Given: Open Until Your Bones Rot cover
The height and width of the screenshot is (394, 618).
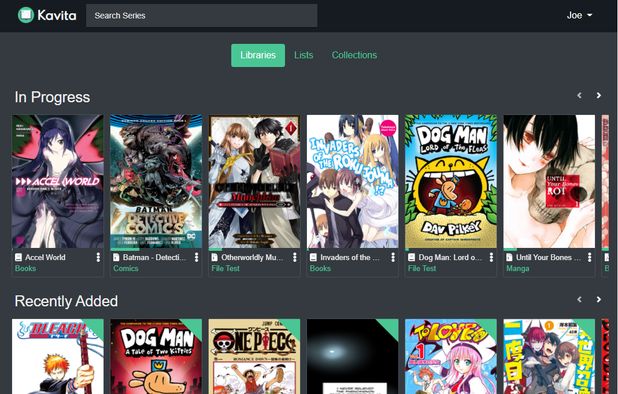Looking at the screenshot, I should click(549, 182).
